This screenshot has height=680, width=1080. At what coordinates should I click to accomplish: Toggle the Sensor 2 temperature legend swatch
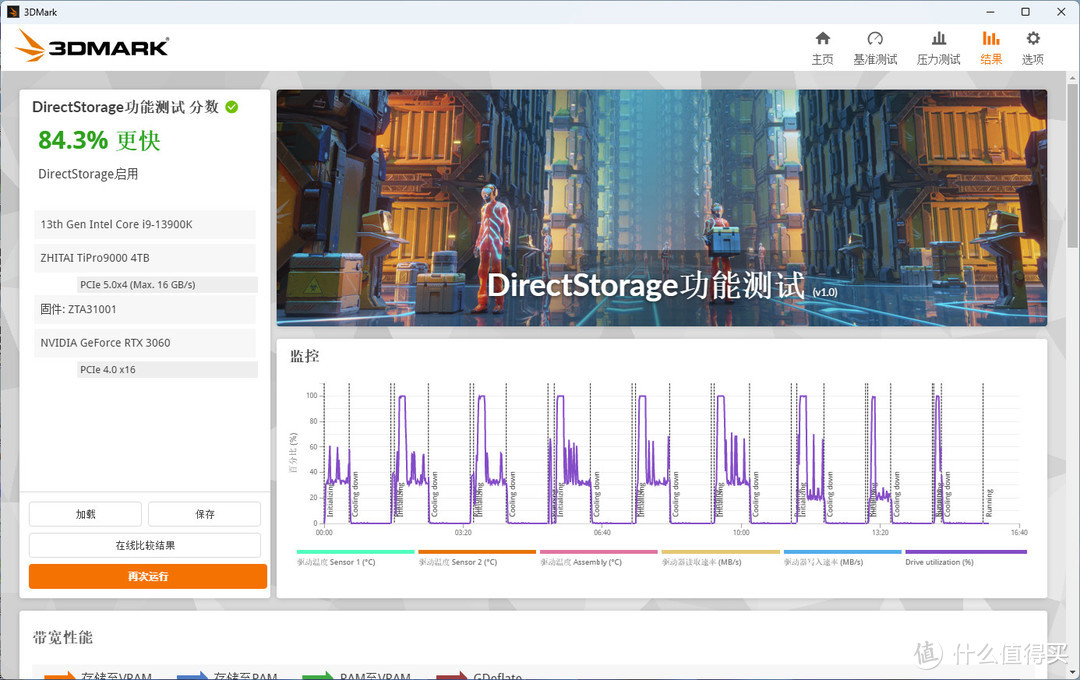click(x=477, y=552)
